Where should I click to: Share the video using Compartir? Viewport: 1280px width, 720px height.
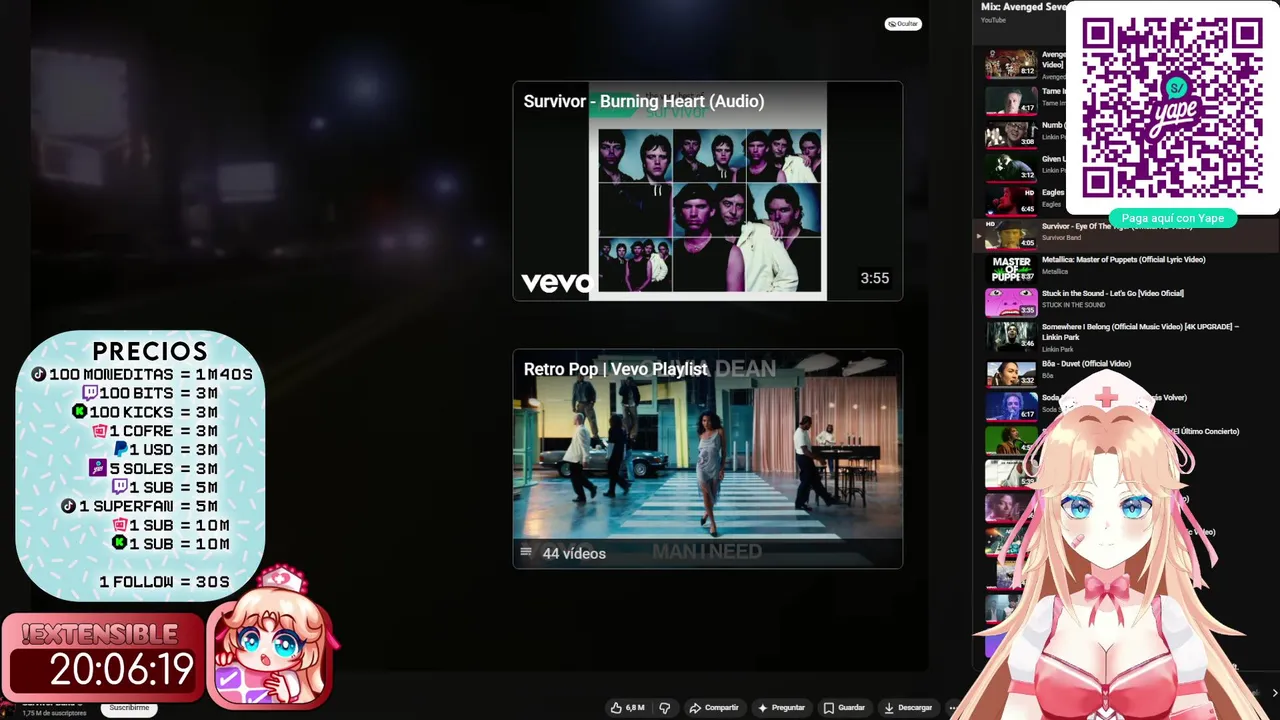click(714, 707)
